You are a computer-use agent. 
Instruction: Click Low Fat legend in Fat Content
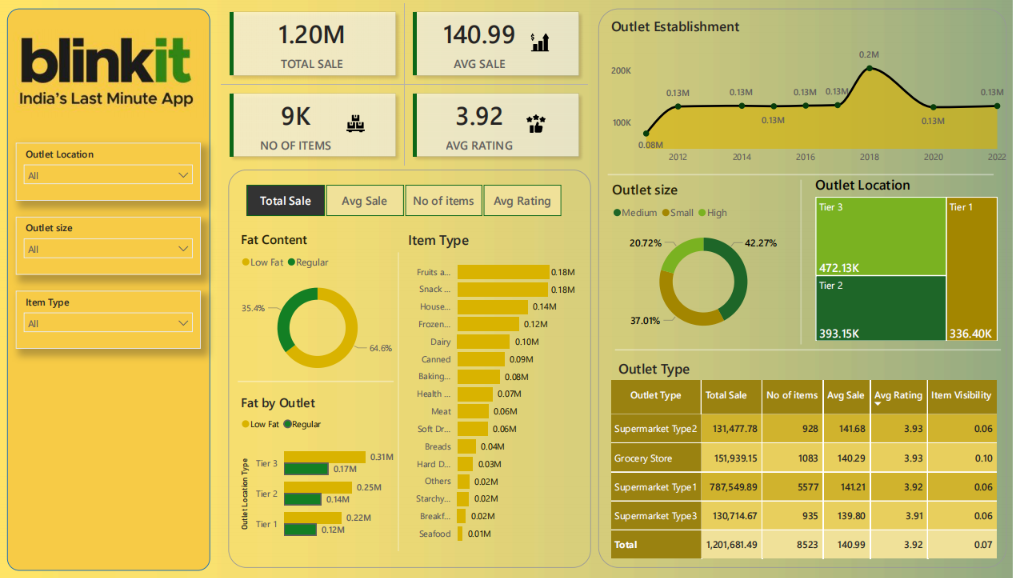(x=262, y=262)
